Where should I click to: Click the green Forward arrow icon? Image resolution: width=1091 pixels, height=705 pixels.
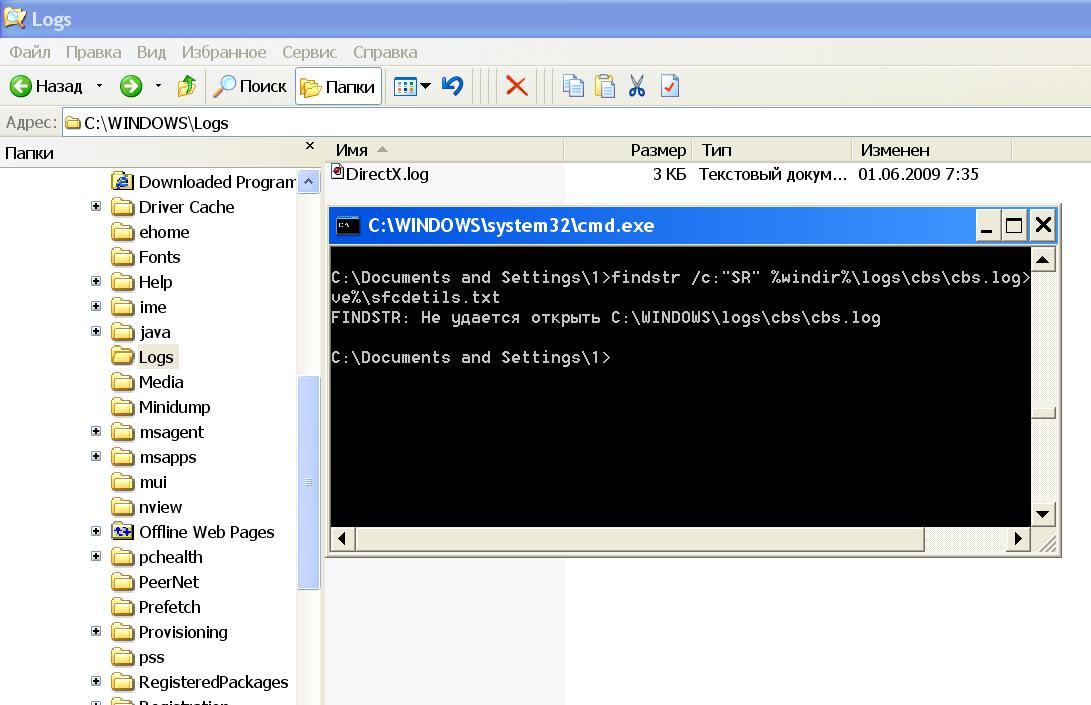tap(131, 87)
